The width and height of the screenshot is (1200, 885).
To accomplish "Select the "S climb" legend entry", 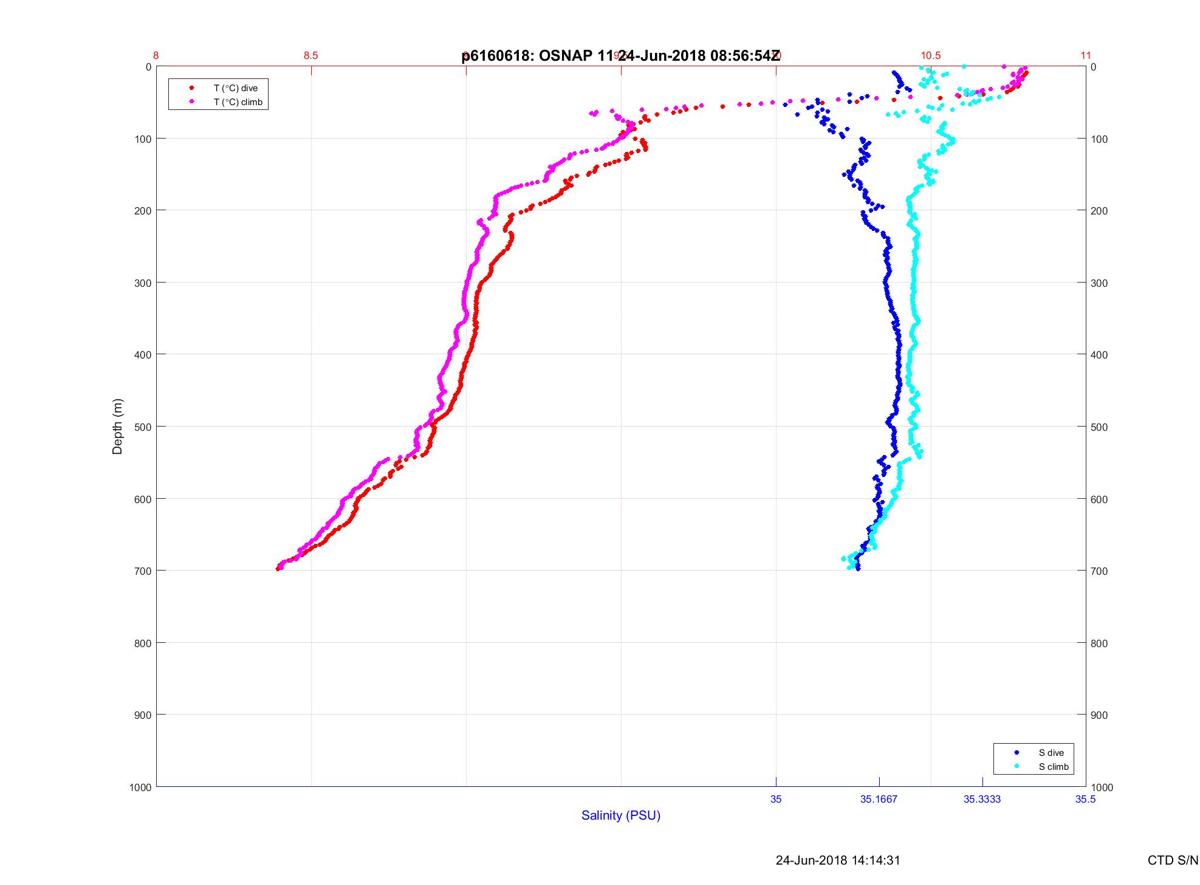I will [x=1054, y=766].
